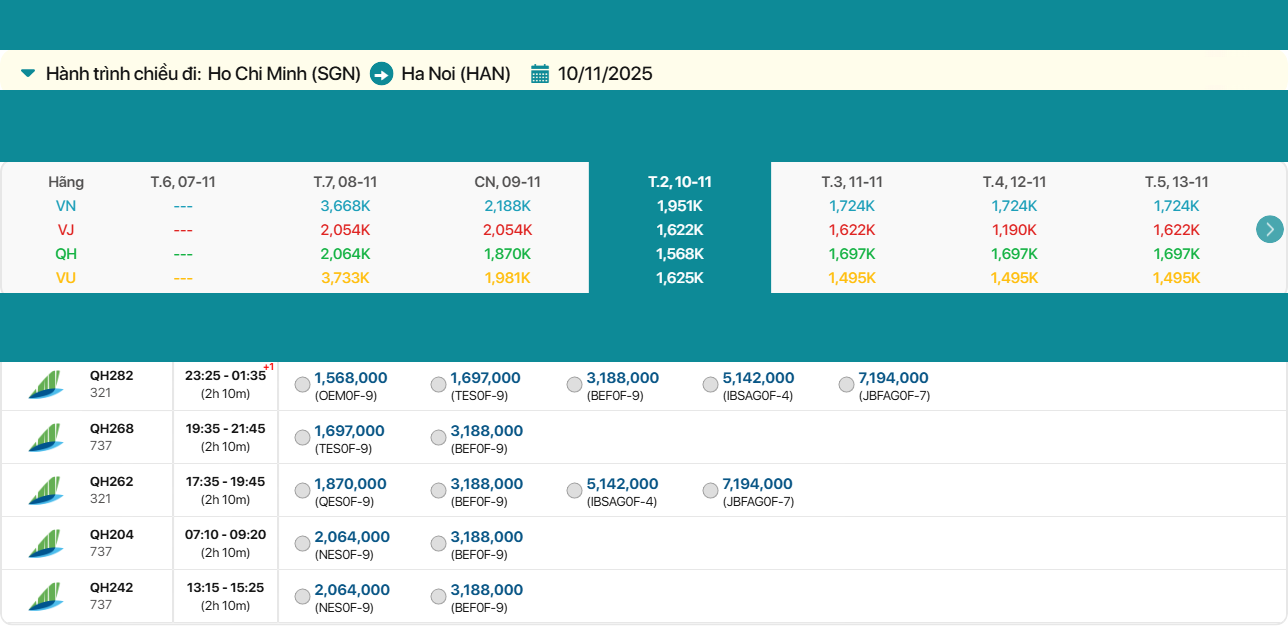The image size is (1288, 642).
Task: Click Bamboo Airways logo for flight QH282
Action: (45, 385)
